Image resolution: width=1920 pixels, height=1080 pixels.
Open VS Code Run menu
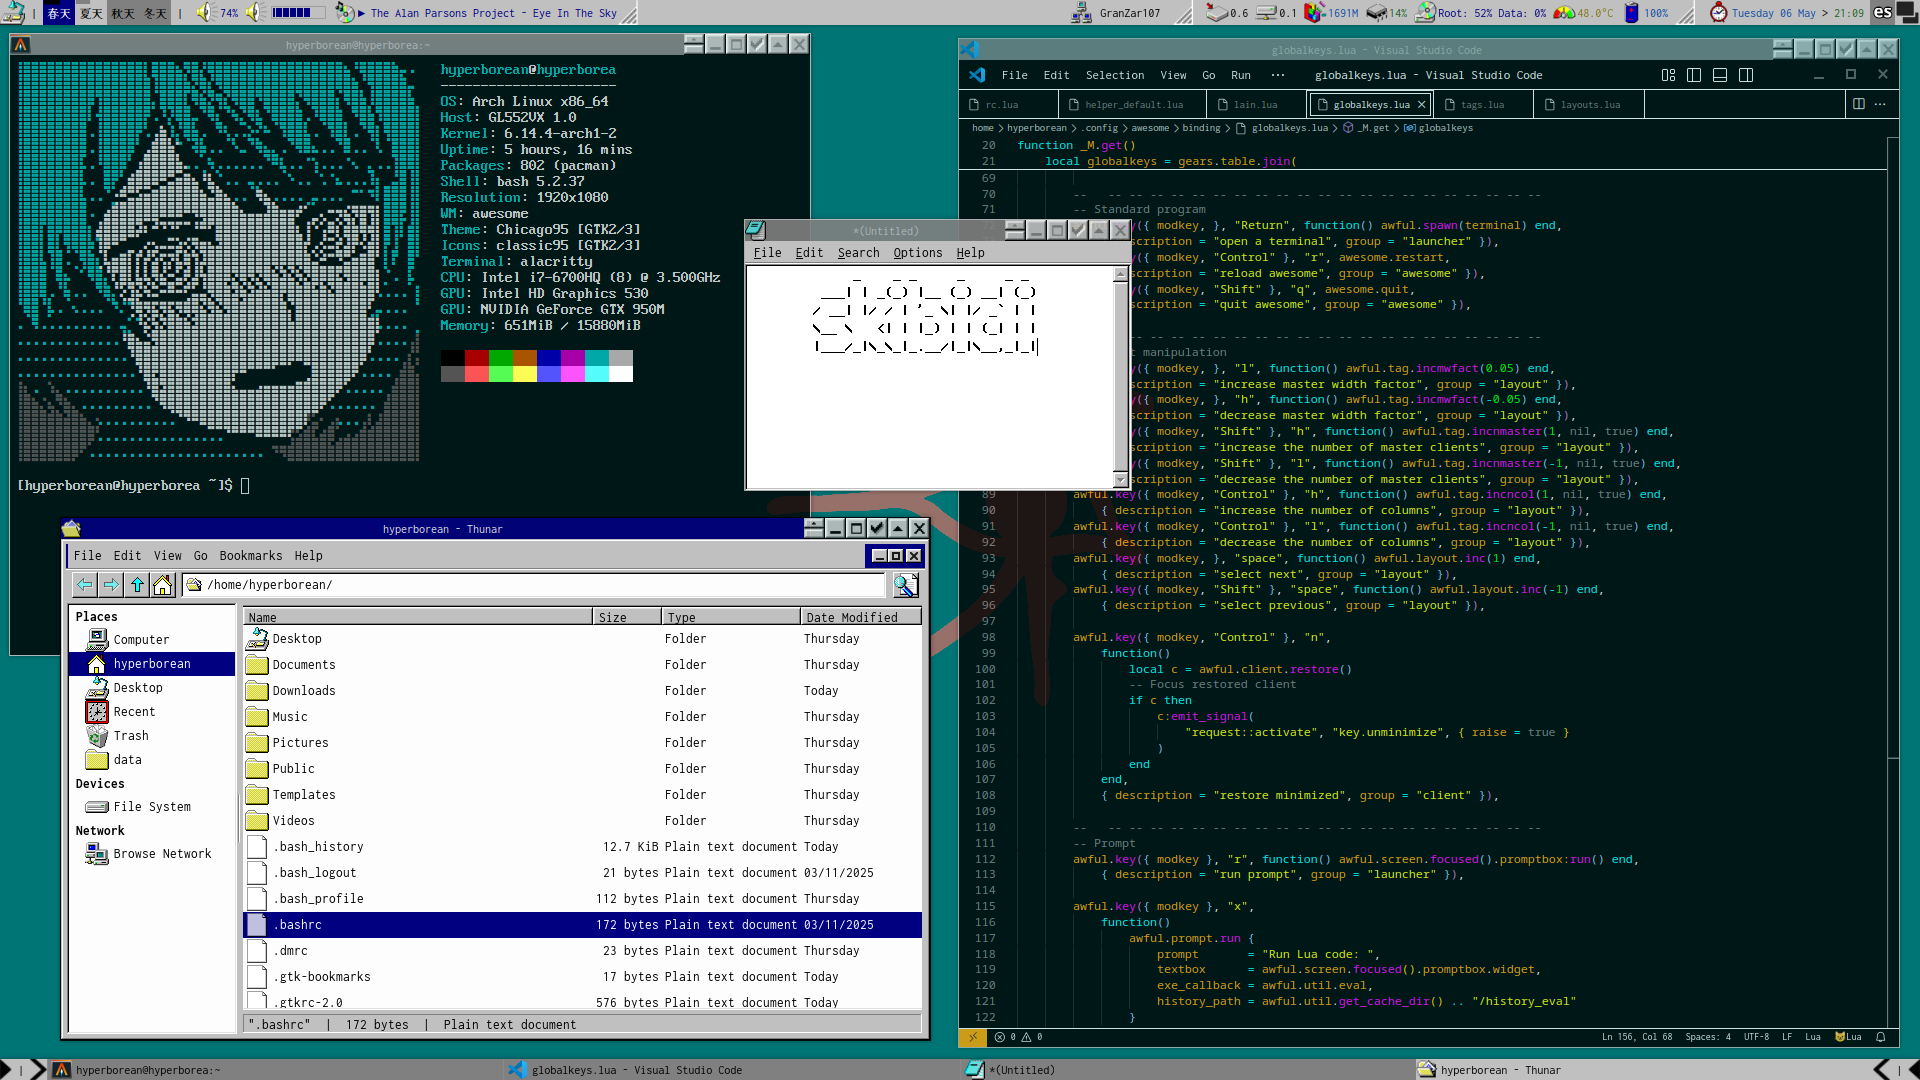[1240, 75]
